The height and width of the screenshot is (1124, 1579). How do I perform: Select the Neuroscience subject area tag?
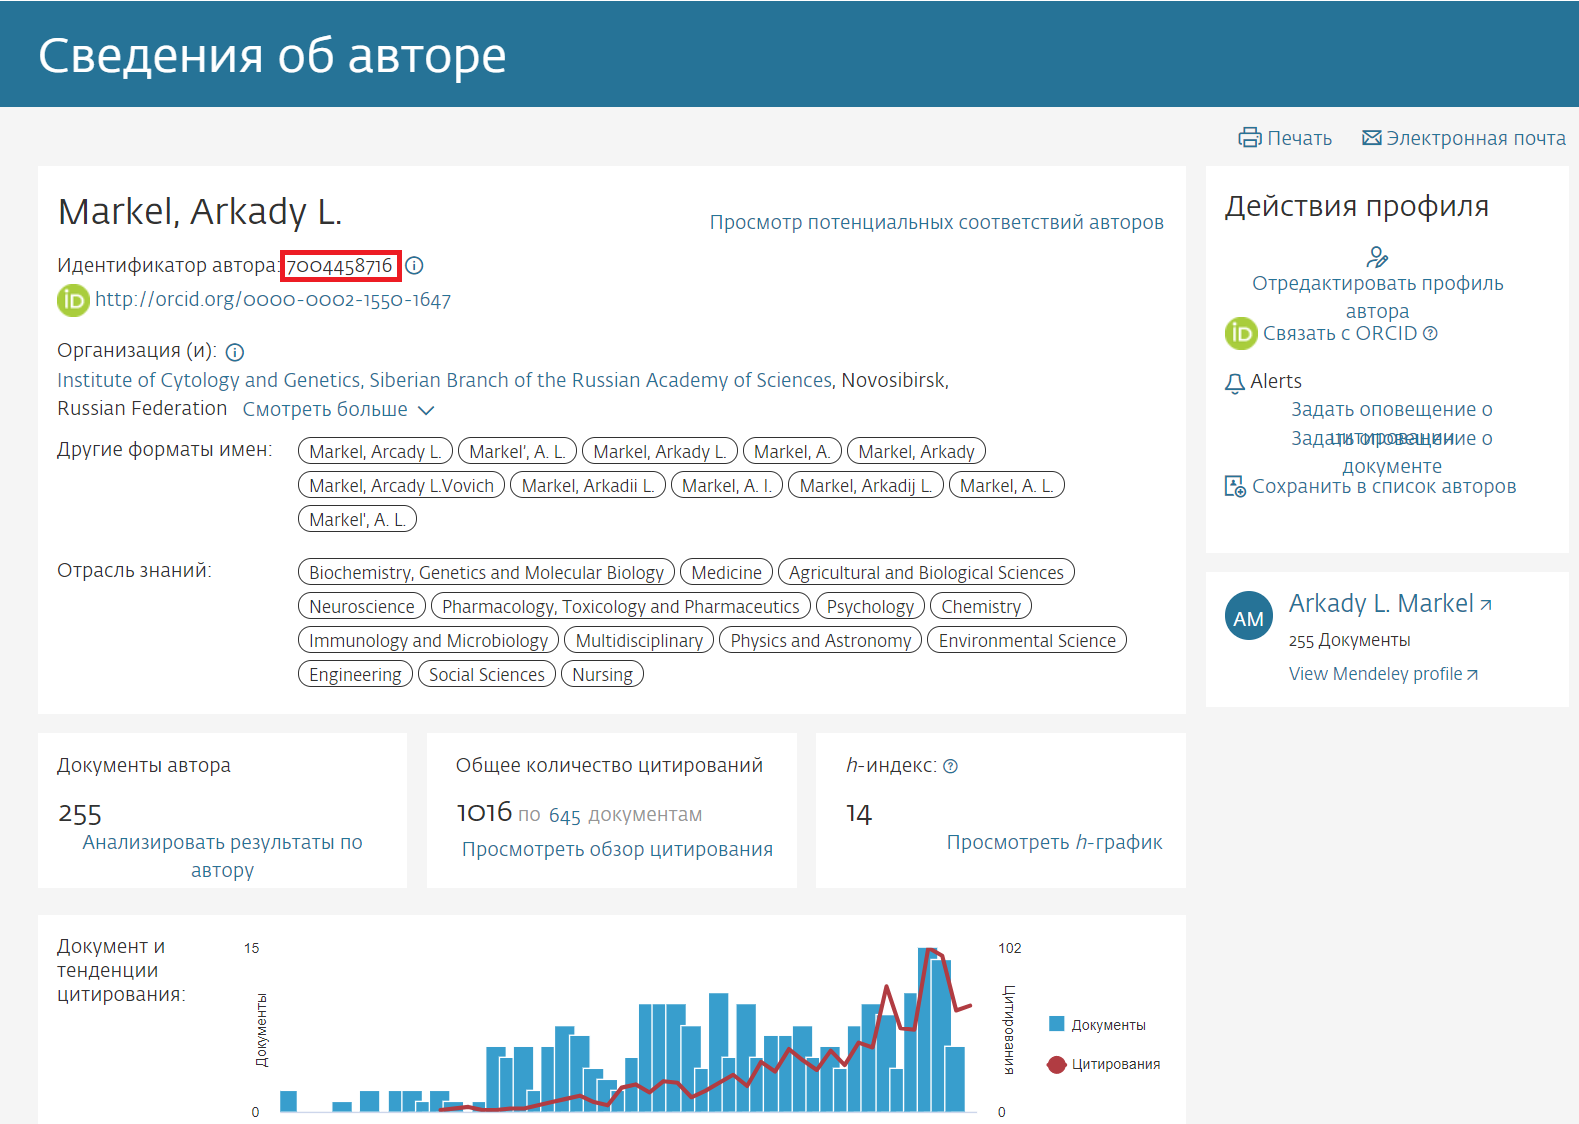pyautogui.click(x=361, y=607)
